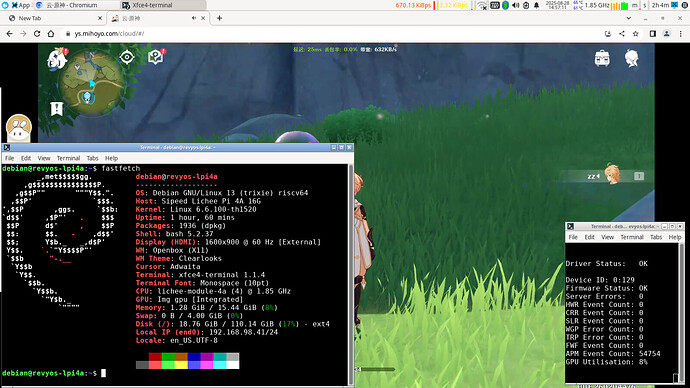This screenshot has width=690, height=388.
Task: Click the large terminal vertical scrollbar
Action: coord(351,275)
